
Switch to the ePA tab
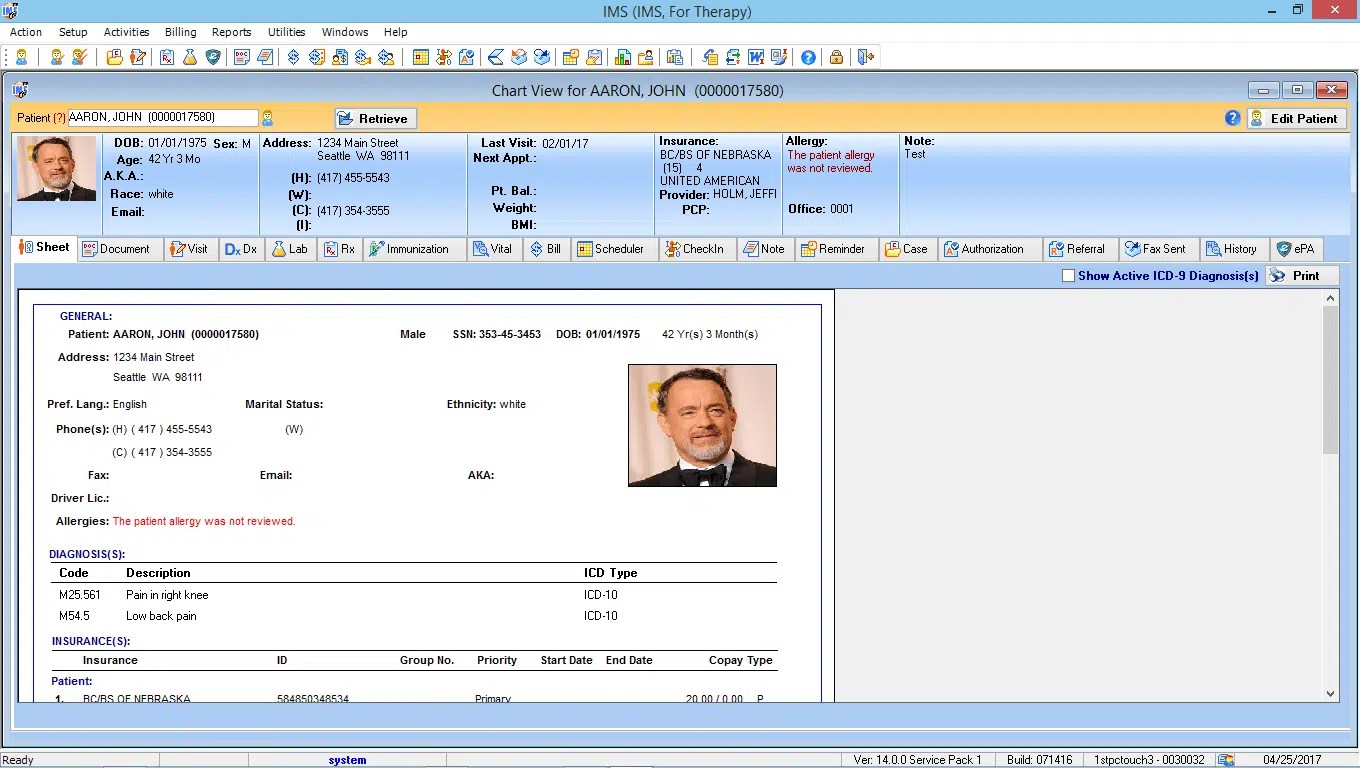tap(1296, 249)
